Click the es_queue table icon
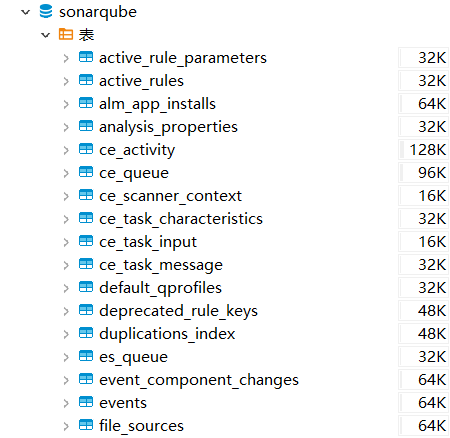This screenshot has width=450, height=438. pyautogui.click(x=86, y=356)
